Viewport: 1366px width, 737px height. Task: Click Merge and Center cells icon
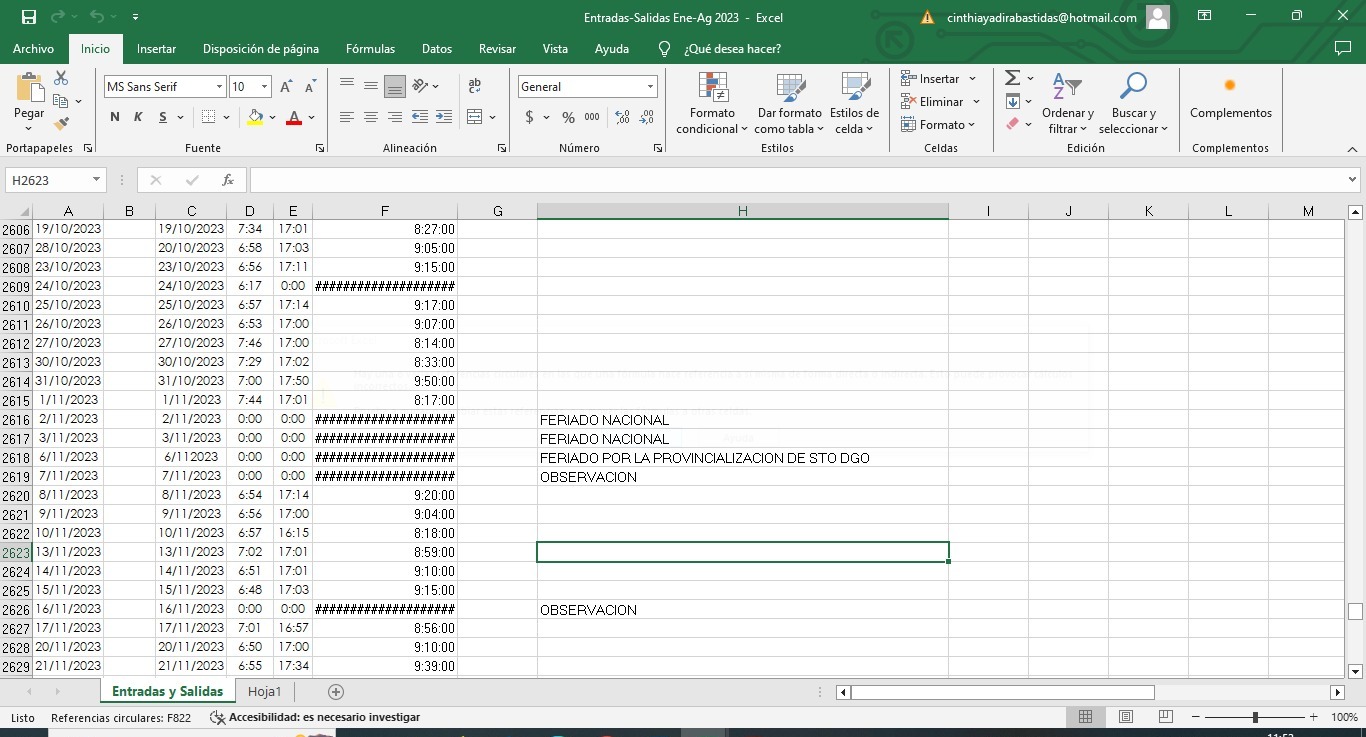(x=475, y=117)
